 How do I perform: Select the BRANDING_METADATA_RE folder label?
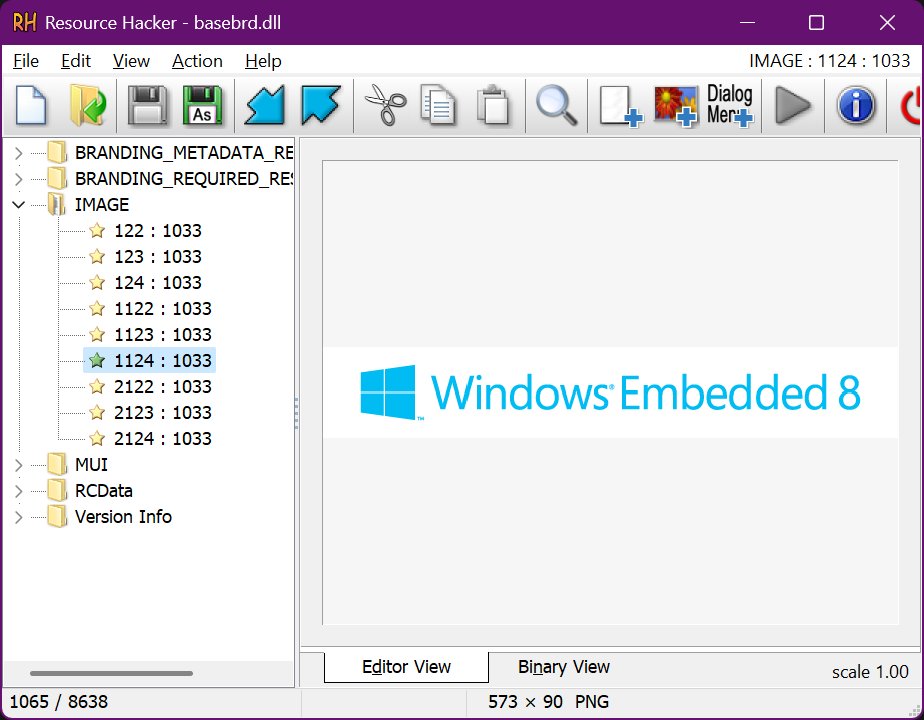click(x=184, y=153)
